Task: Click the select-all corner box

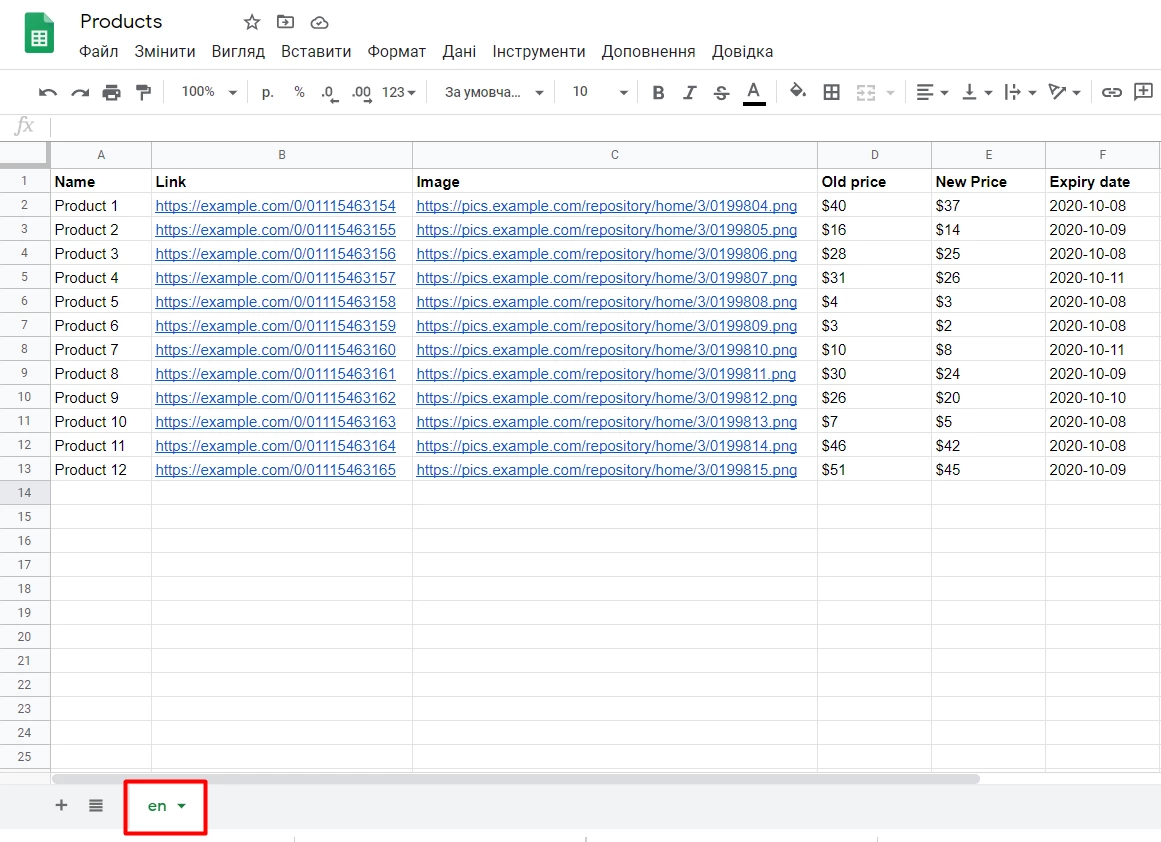Action: click(x=24, y=155)
